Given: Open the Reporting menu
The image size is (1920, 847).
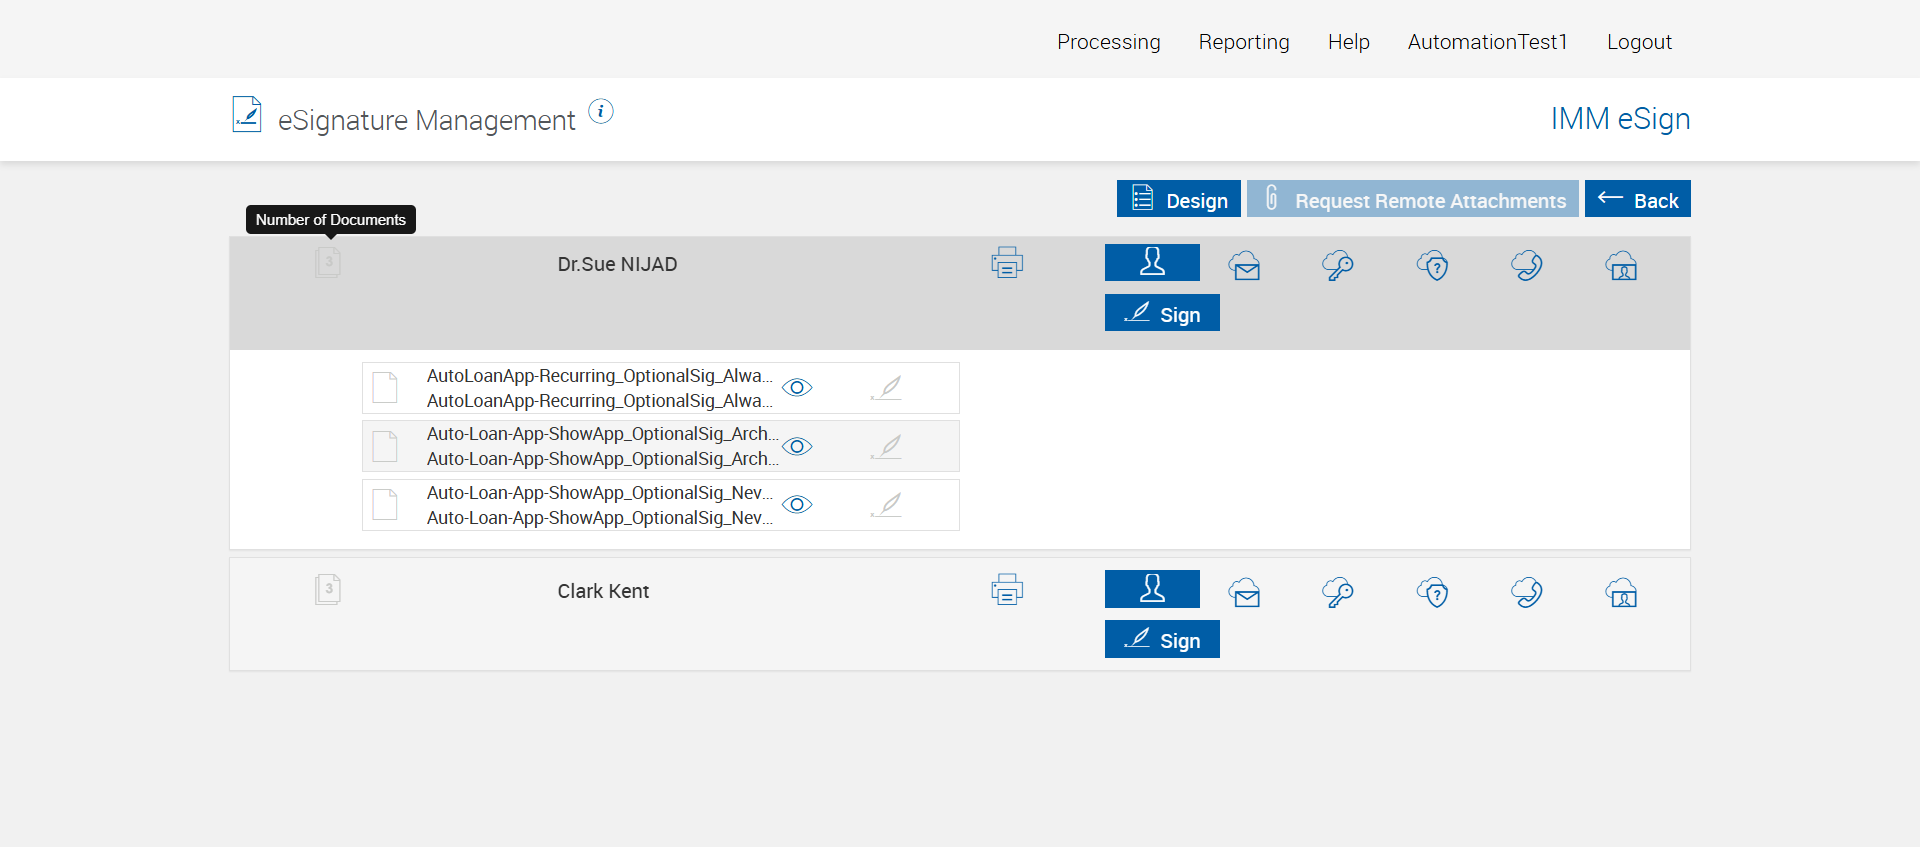Looking at the screenshot, I should (x=1244, y=42).
